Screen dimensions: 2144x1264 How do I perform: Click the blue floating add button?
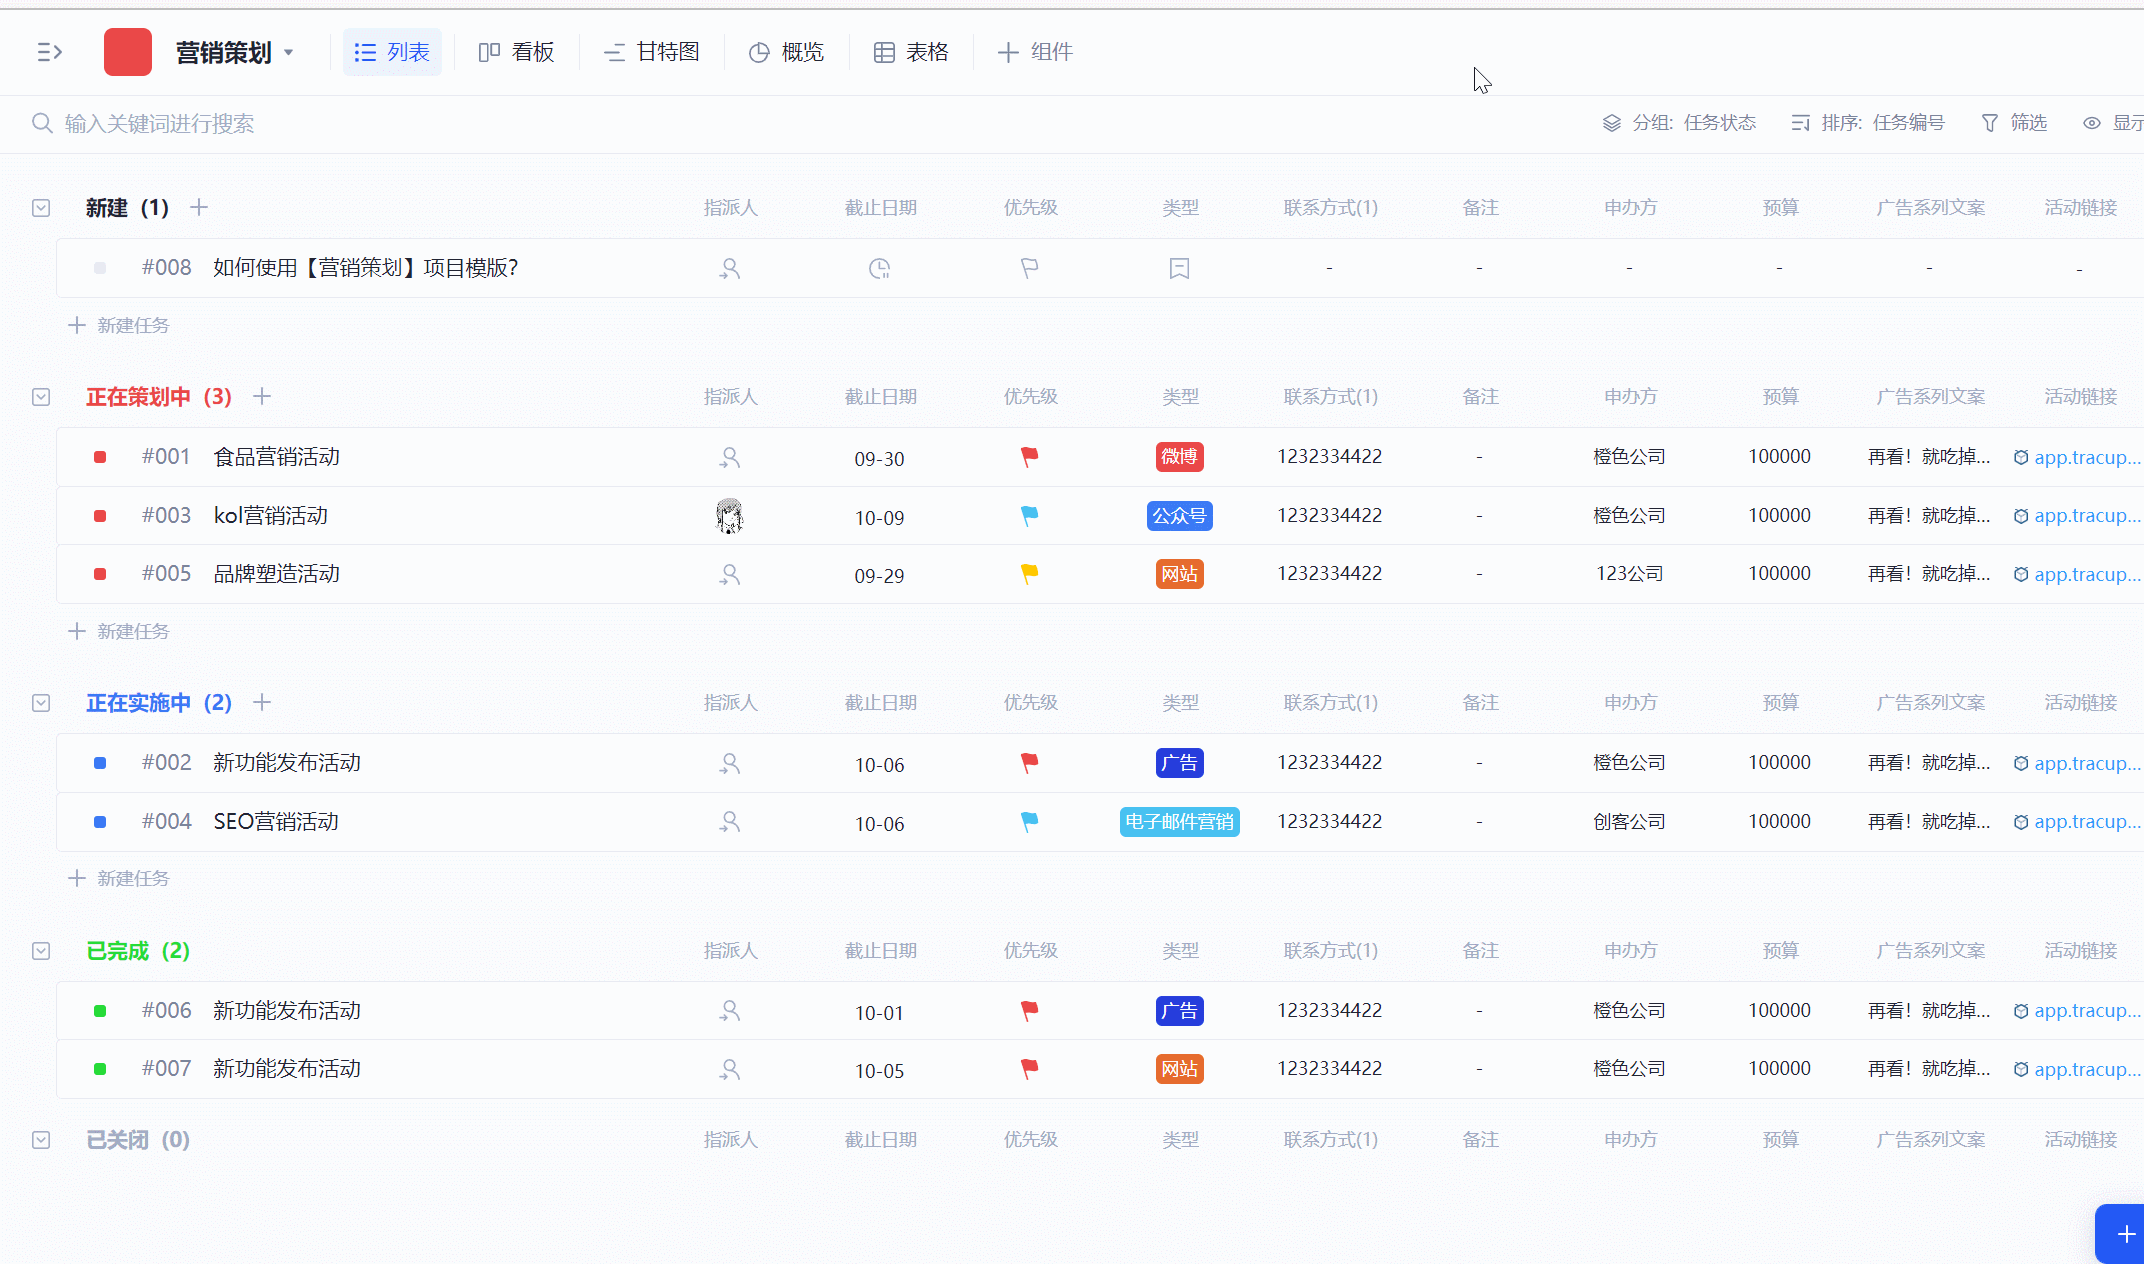click(x=2125, y=1234)
